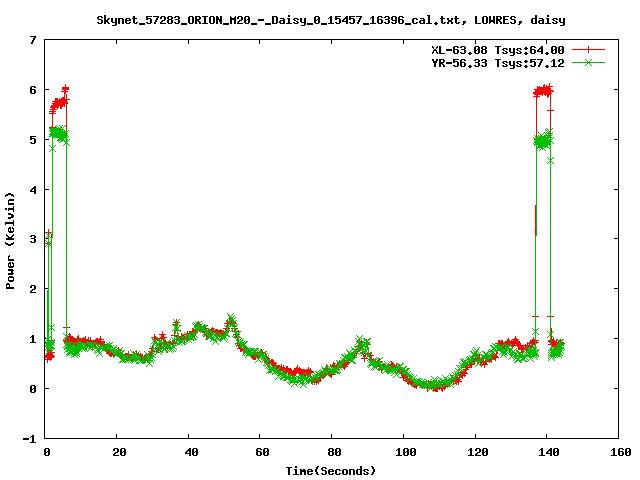Click y-axis tick label 2
640x480 pixels.
coord(33,289)
